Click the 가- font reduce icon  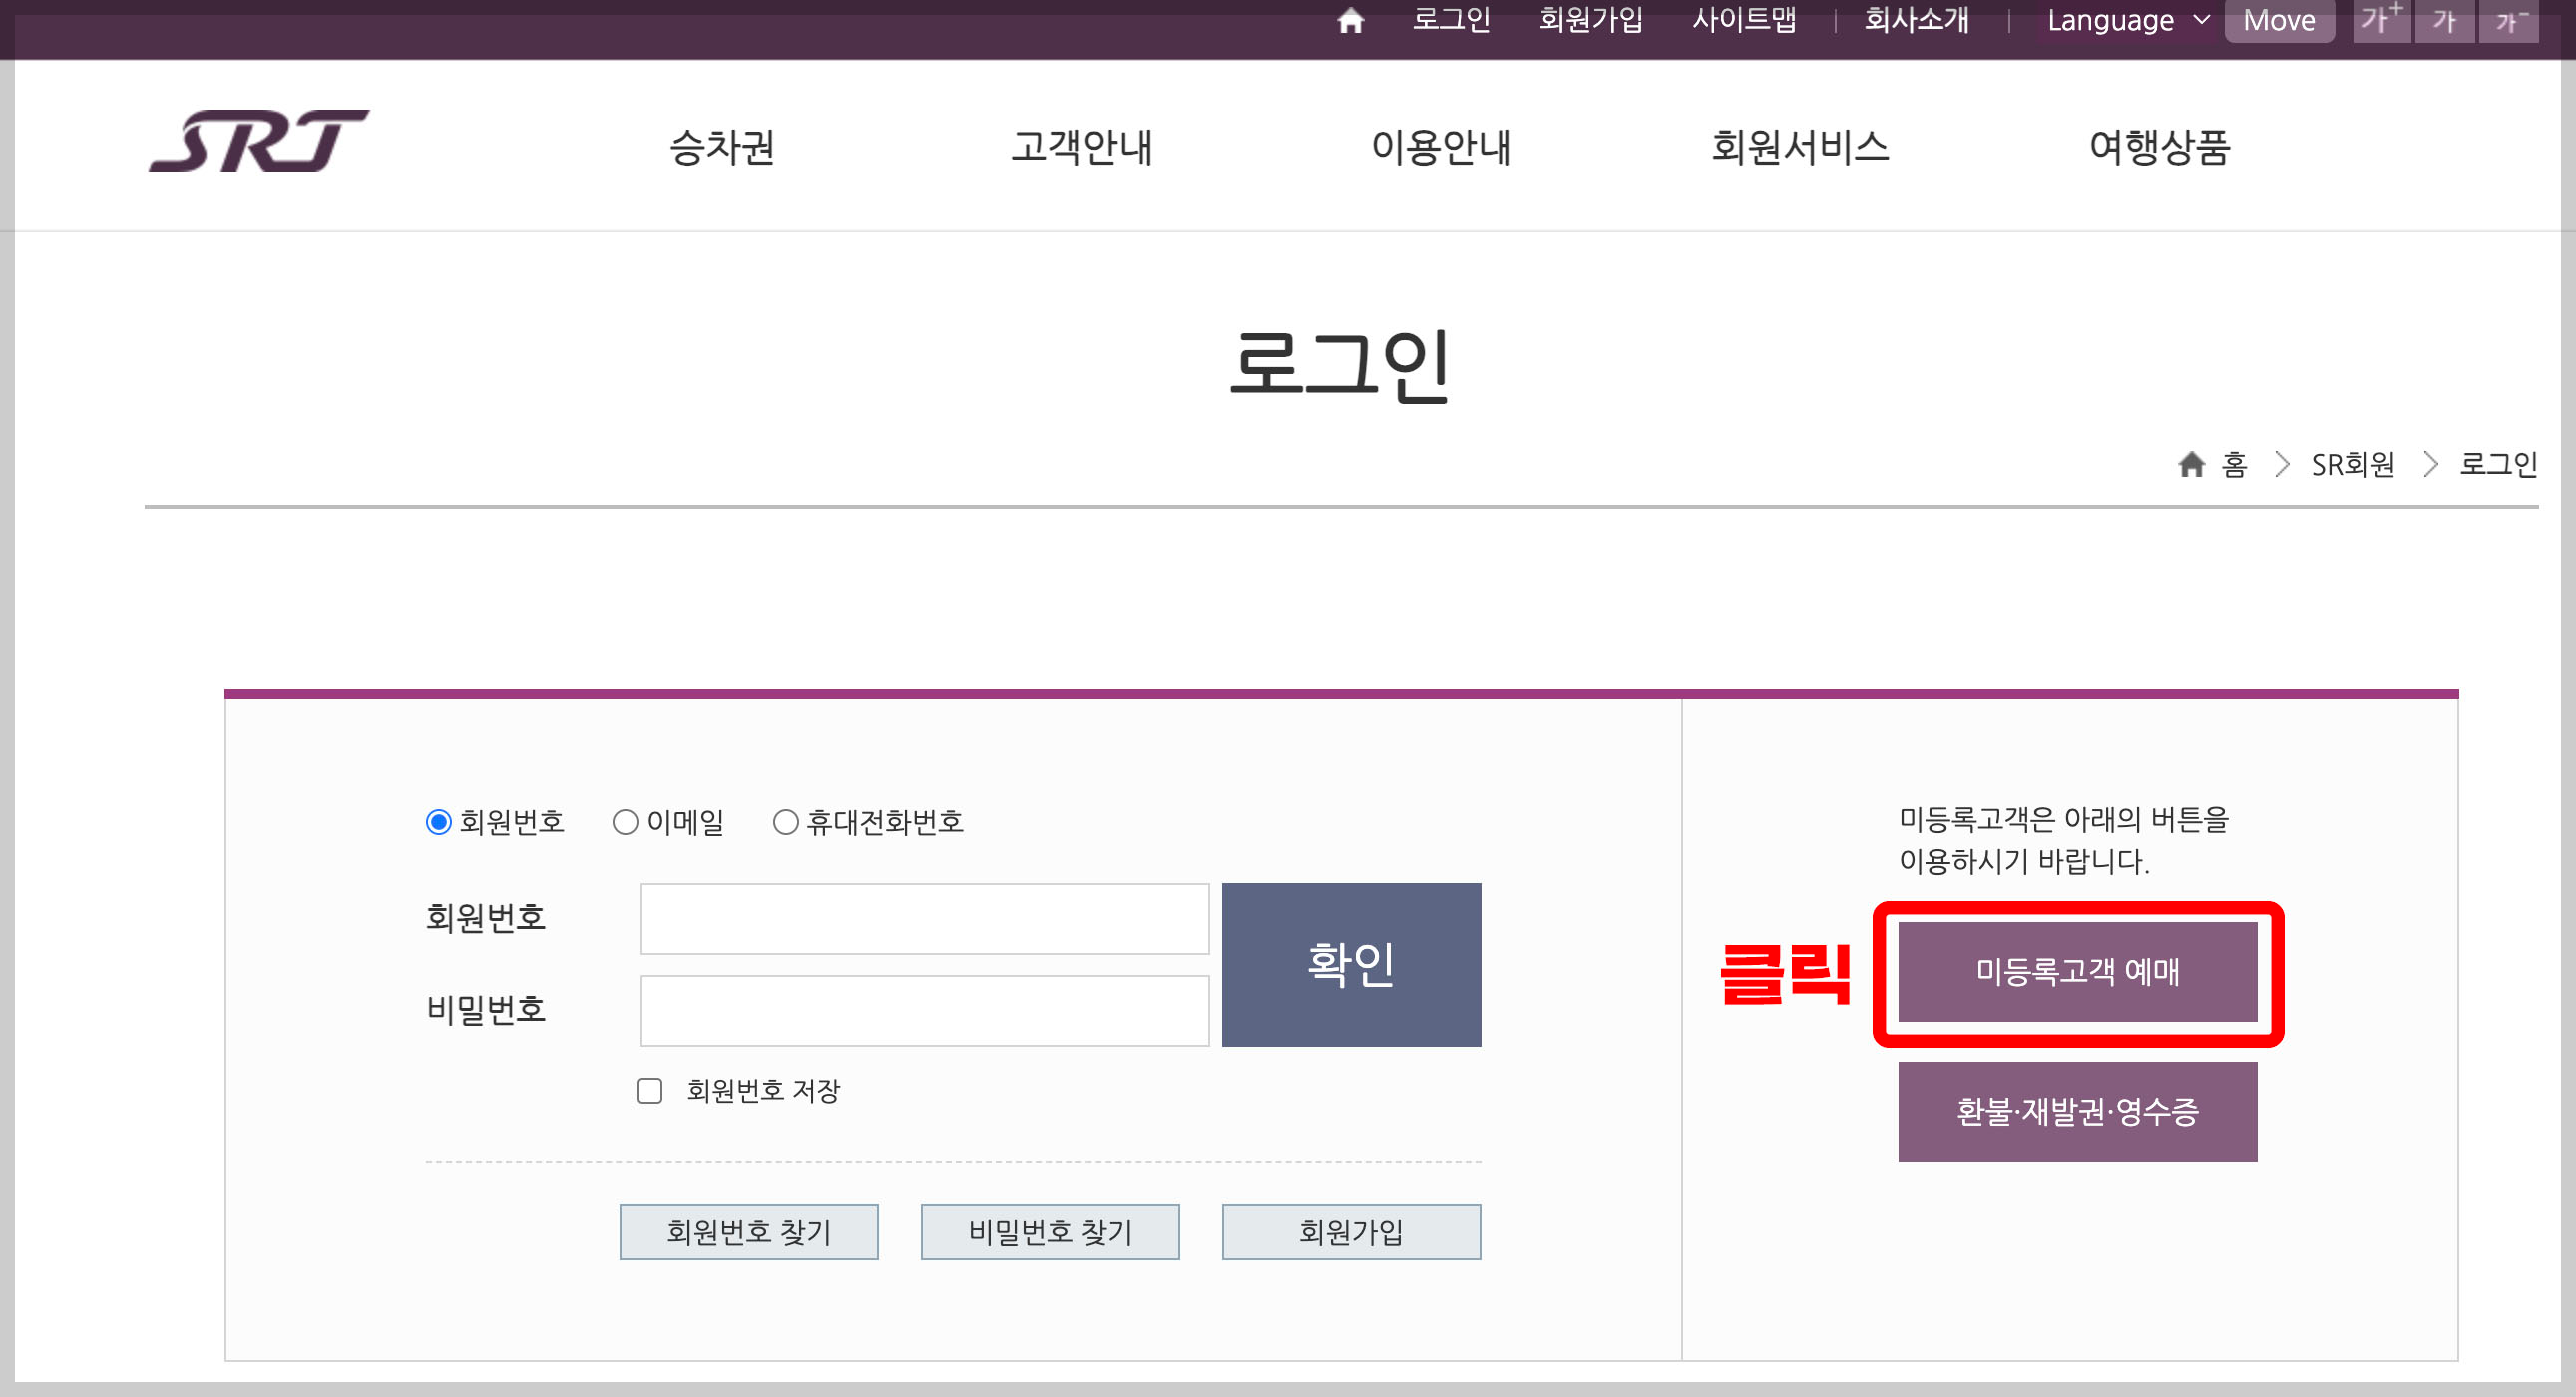2510,21
